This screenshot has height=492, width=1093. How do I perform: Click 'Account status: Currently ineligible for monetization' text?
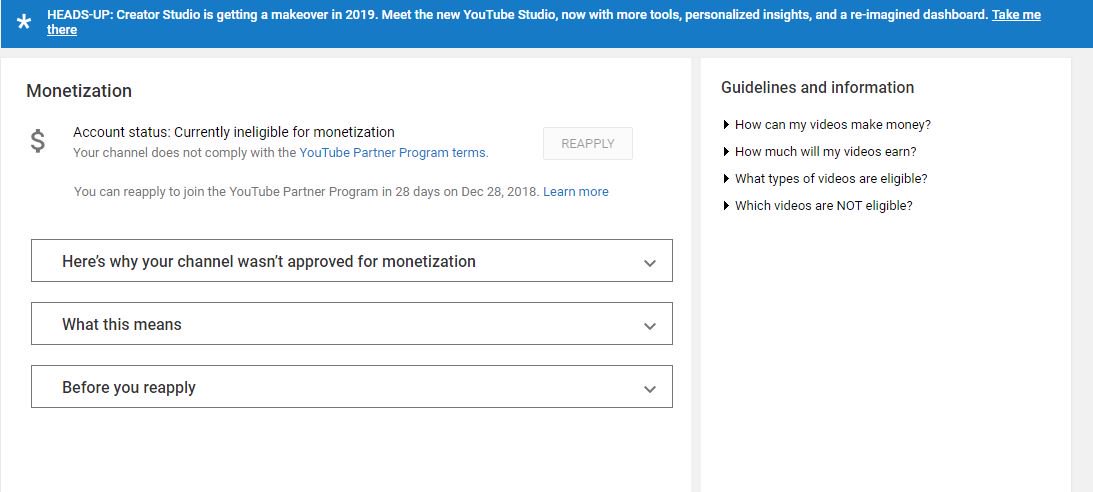pyautogui.click(x=234, y=132)
